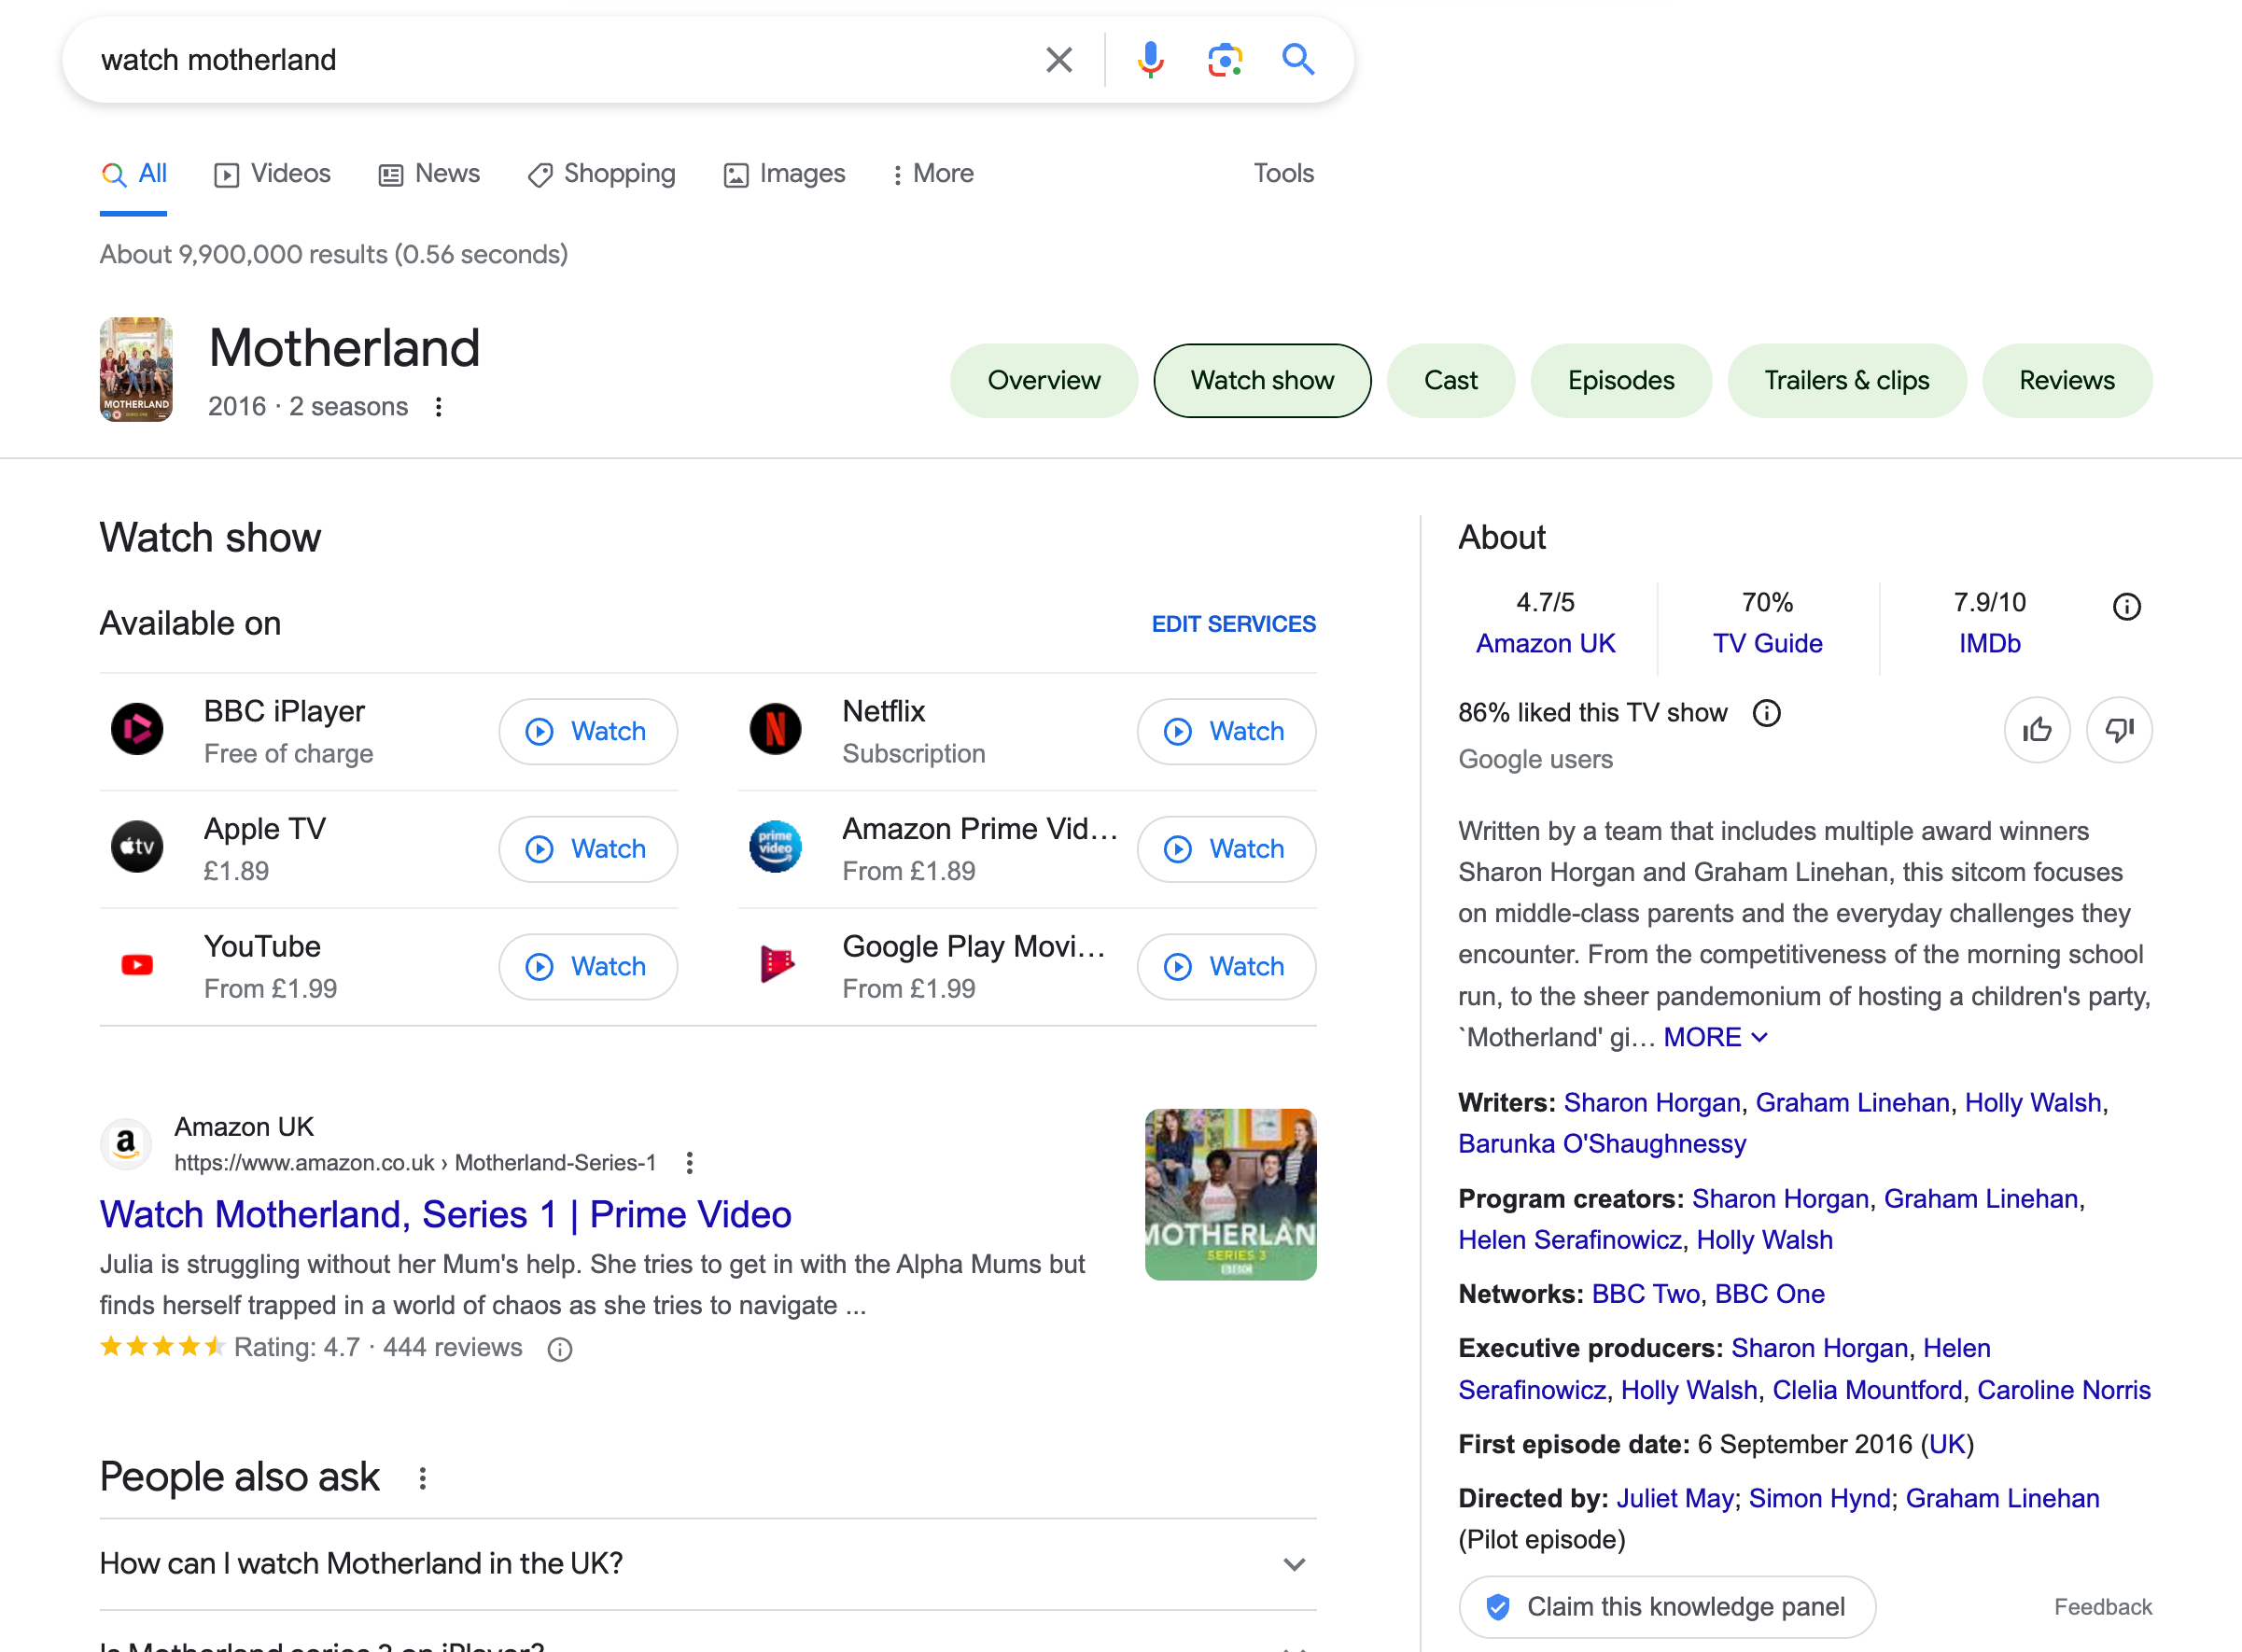Clear the search box with X icon

pos(1059,60)
